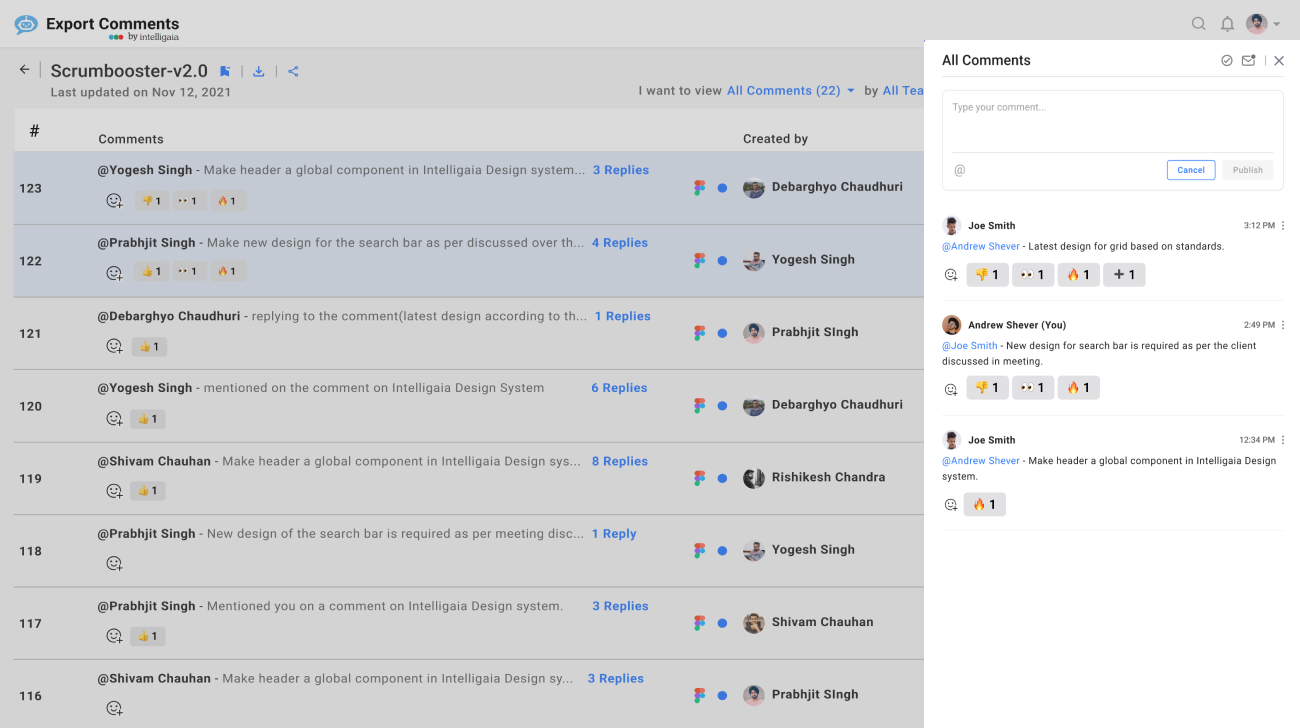The image size is (1300, 728).
Task: Open the '3 Replies' link on row 123
Action: coord(621,170)
